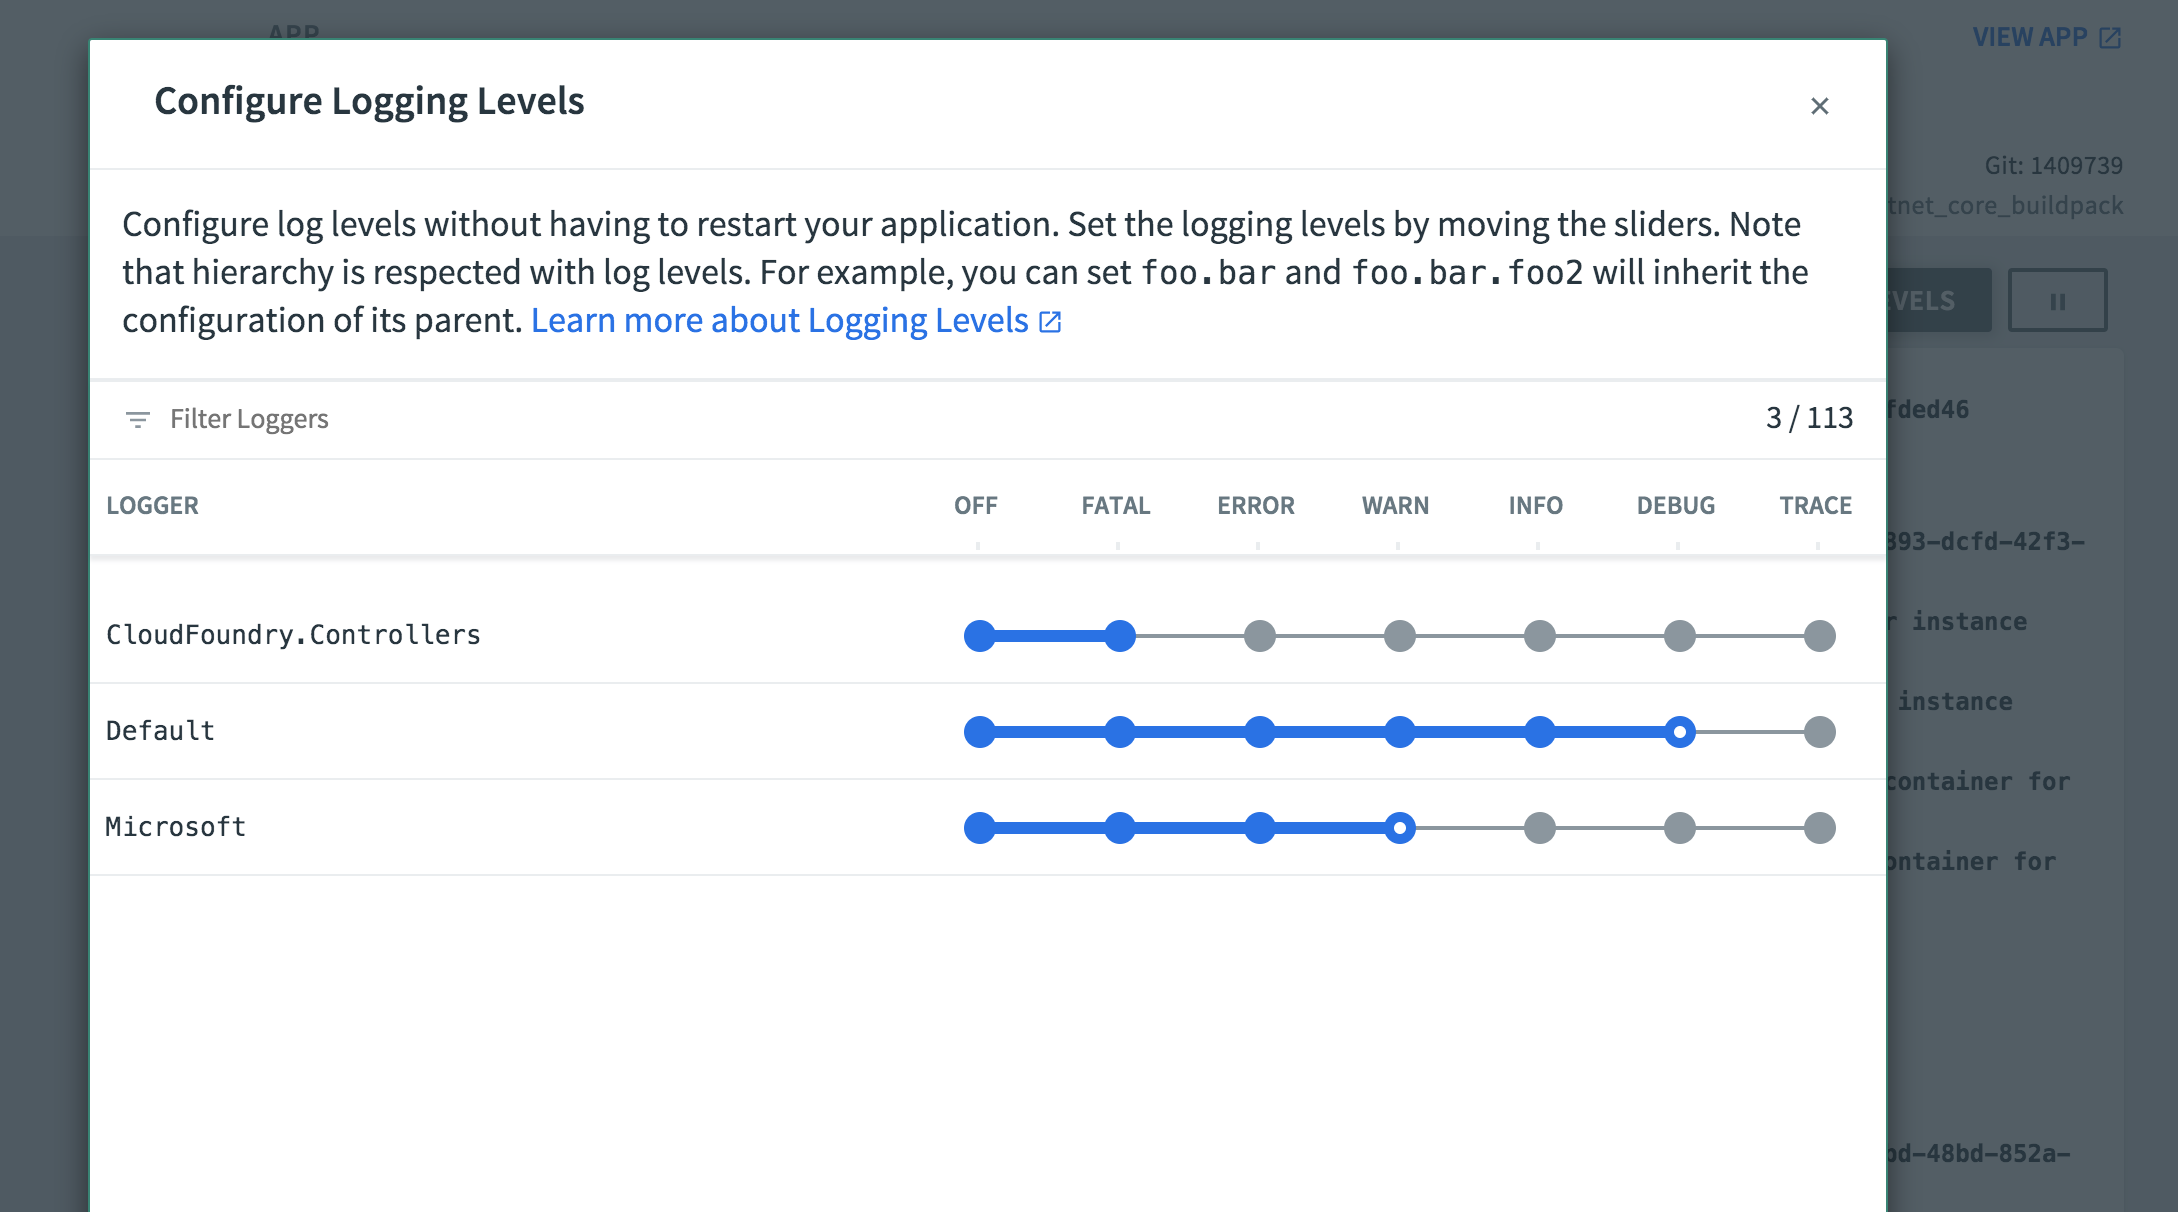
Task: Set Default logger level to OFF
Action: (979, 732)
